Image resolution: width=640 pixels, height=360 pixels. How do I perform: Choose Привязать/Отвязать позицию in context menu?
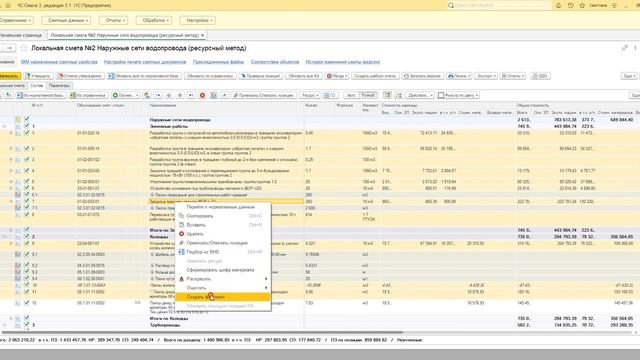(x=223, y=243)
